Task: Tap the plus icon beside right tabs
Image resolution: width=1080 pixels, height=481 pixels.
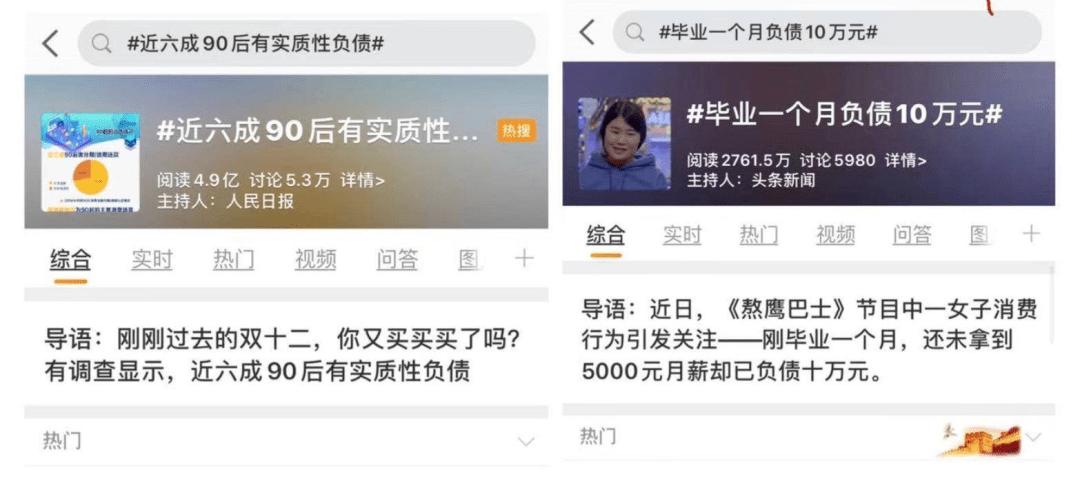Action: tap(1031, 234)
